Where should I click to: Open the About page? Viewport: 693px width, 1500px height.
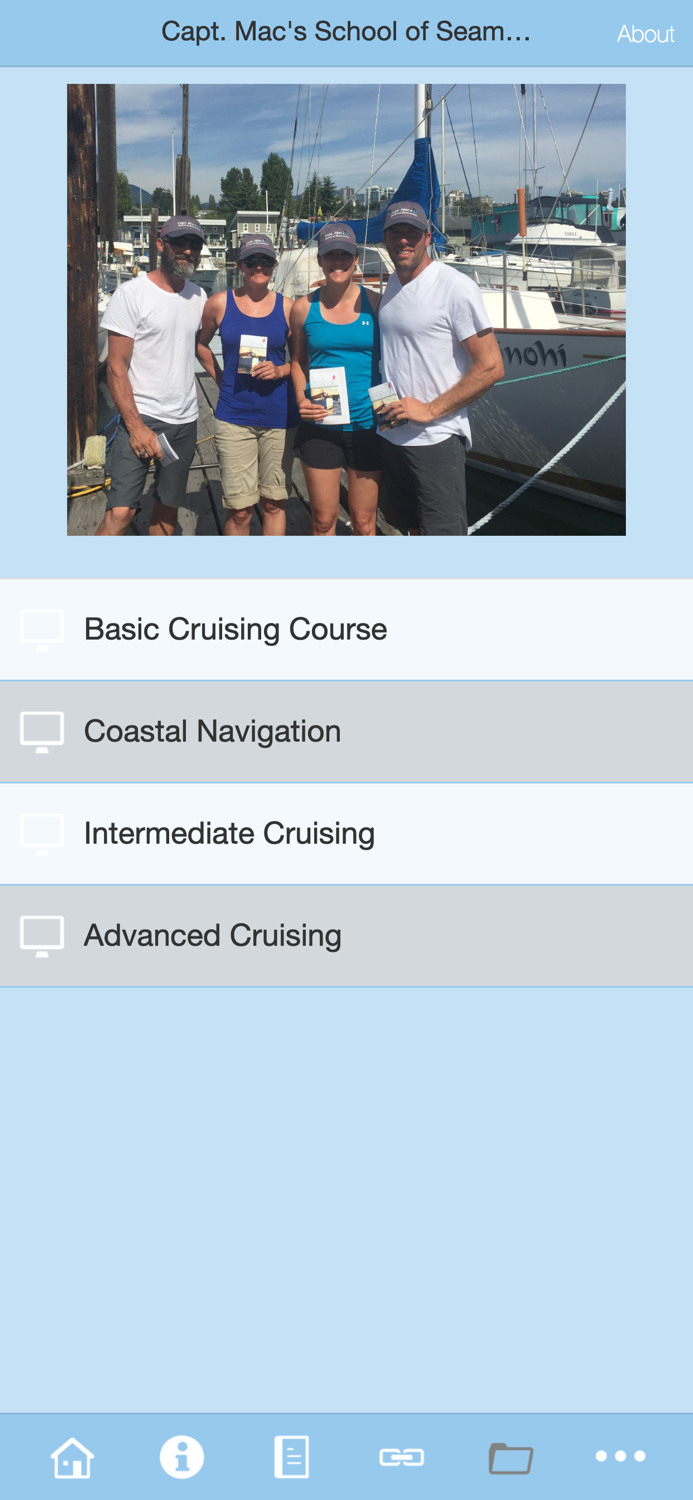pos(647,33)
